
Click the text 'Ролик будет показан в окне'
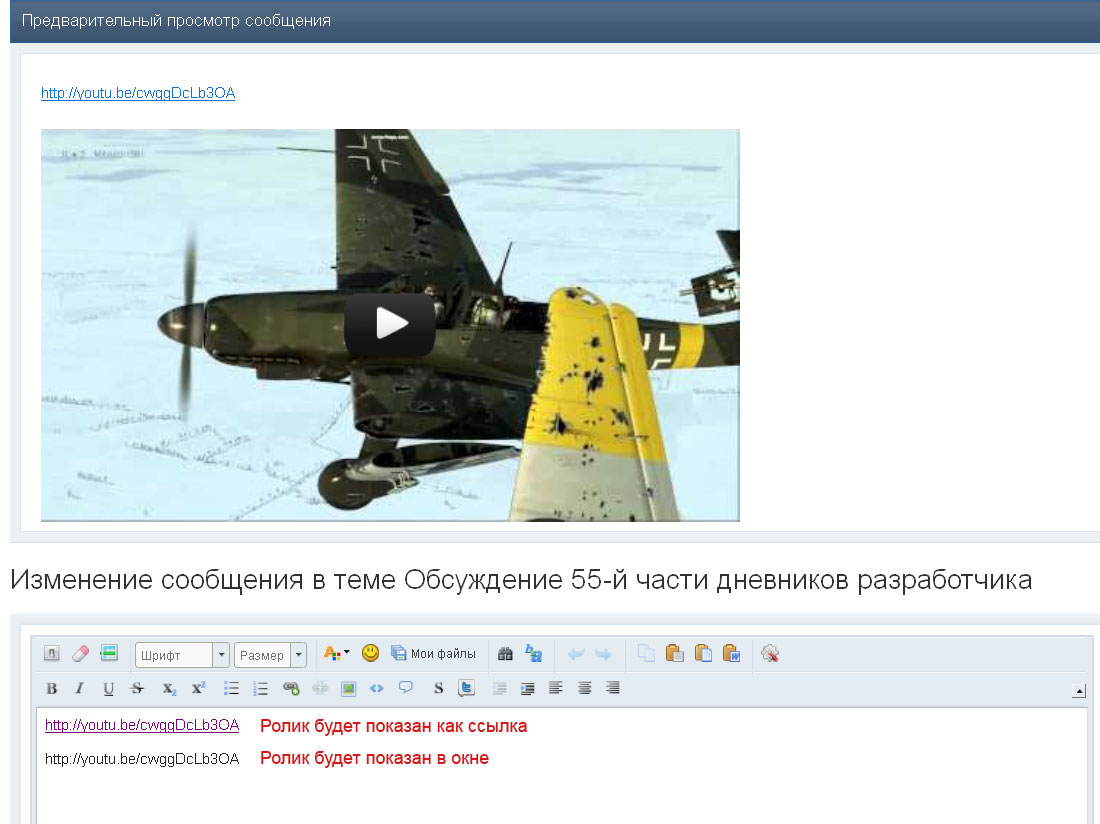click(375, 758)
